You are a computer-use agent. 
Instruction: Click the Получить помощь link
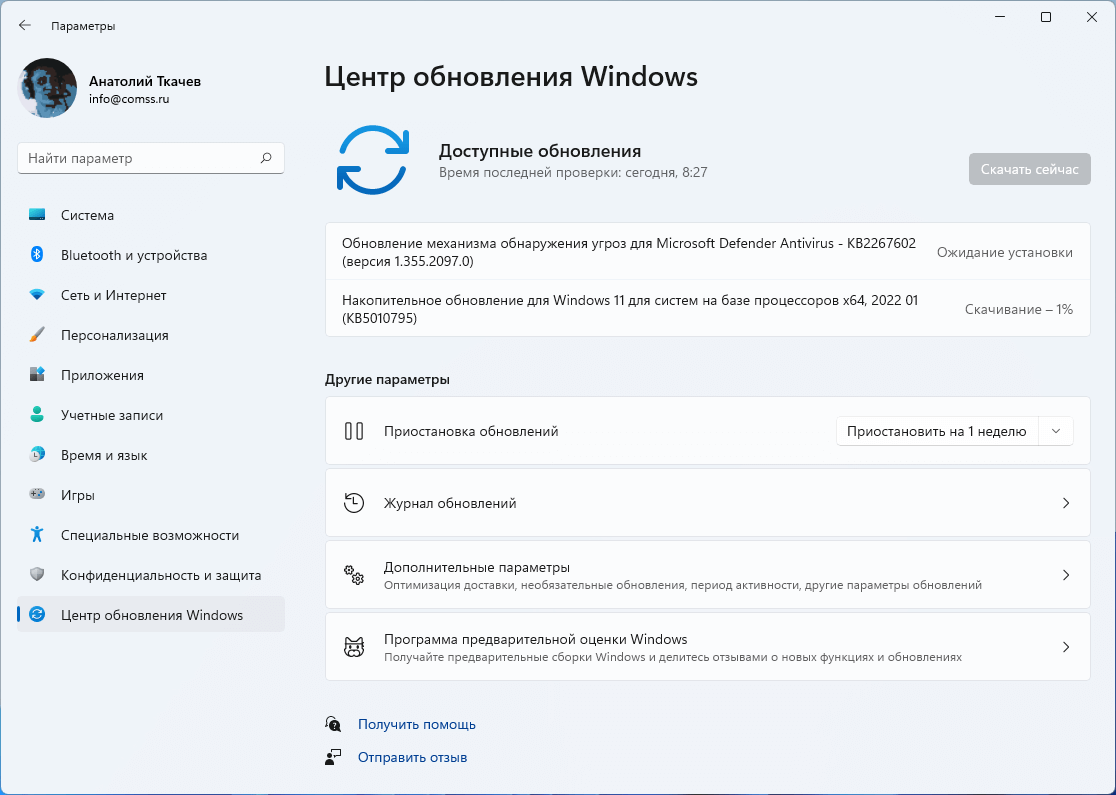416,724
